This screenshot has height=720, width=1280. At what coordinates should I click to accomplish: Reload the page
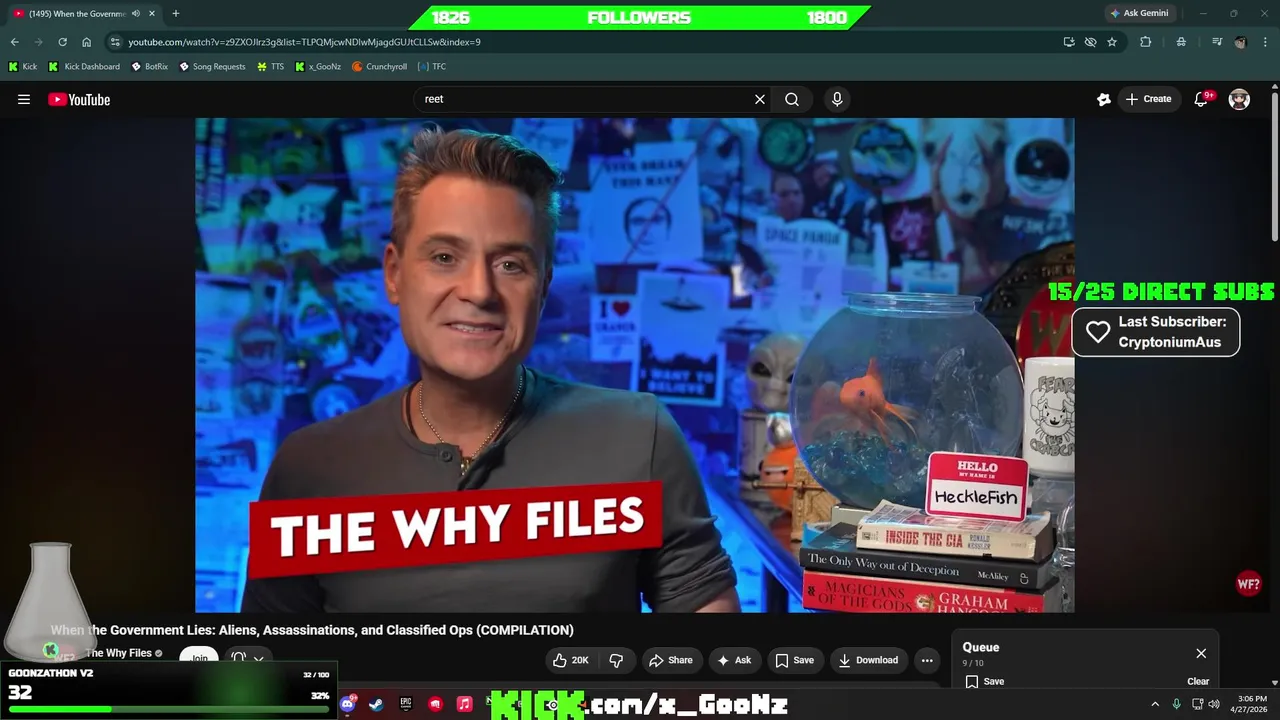[x=62, y=42]
